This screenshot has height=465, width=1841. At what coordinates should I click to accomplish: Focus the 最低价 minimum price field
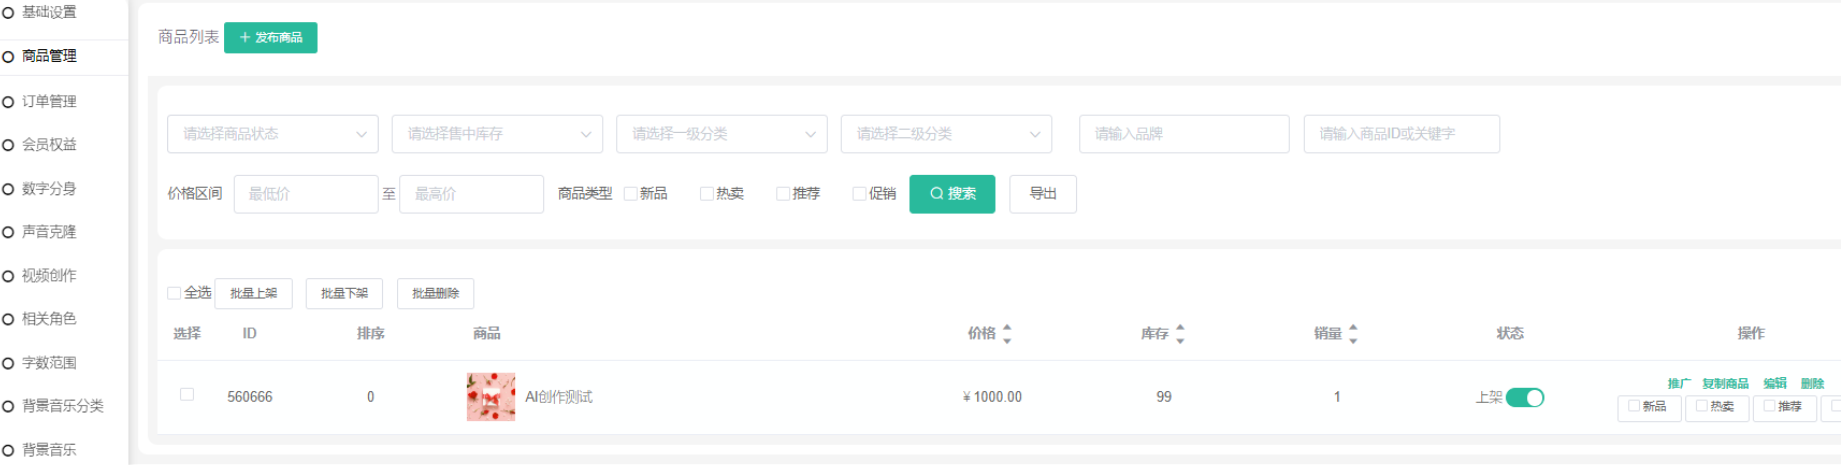[306, 194]
